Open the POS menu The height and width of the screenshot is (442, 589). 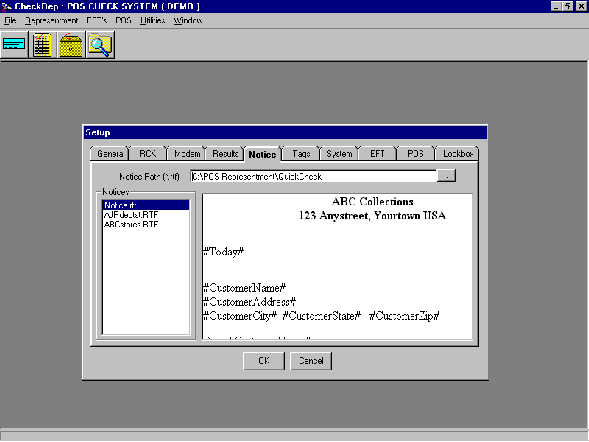point(123,20)
